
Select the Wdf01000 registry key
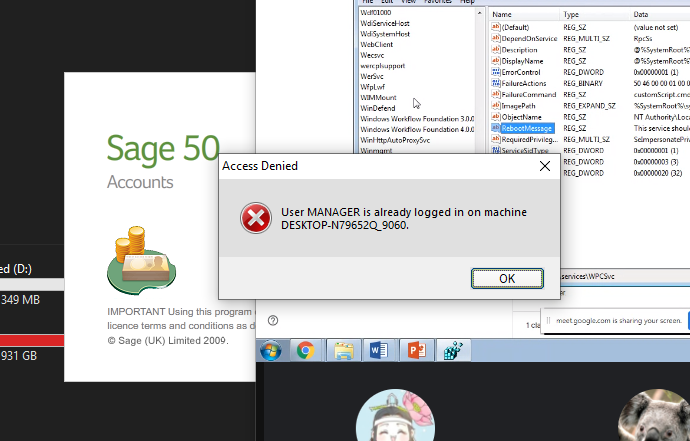tap(376, 13)
